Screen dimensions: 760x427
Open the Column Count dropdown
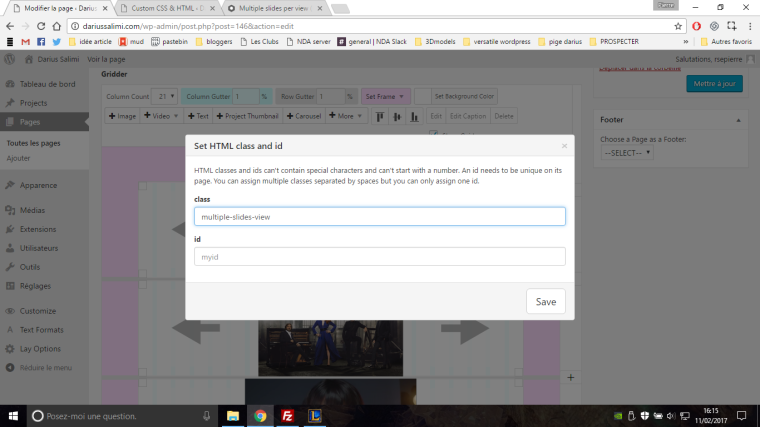point(166,96)
